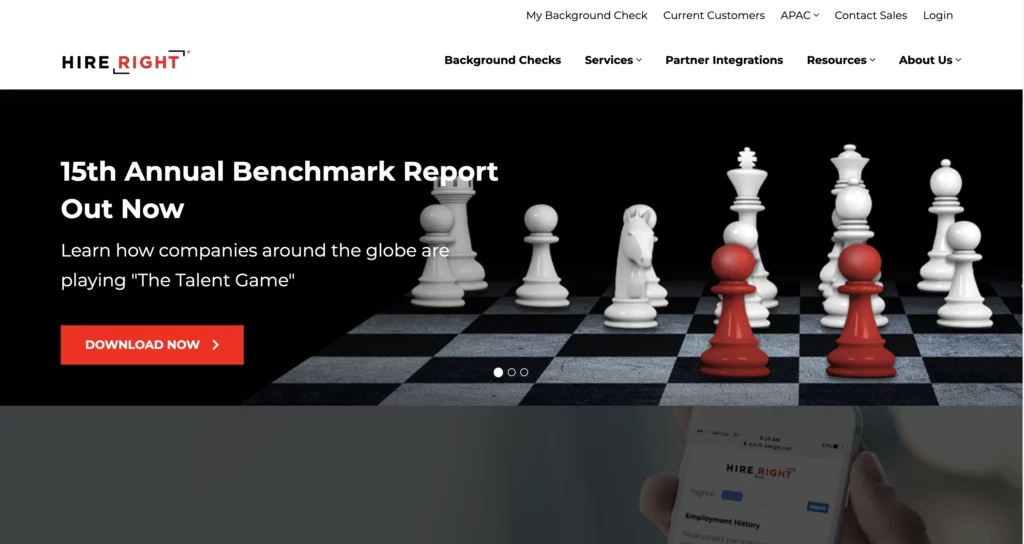Viewport: 1024px width, 544px height.
Task: Click the HireRight logo on phone screen
Action: (x=760, y=471)
